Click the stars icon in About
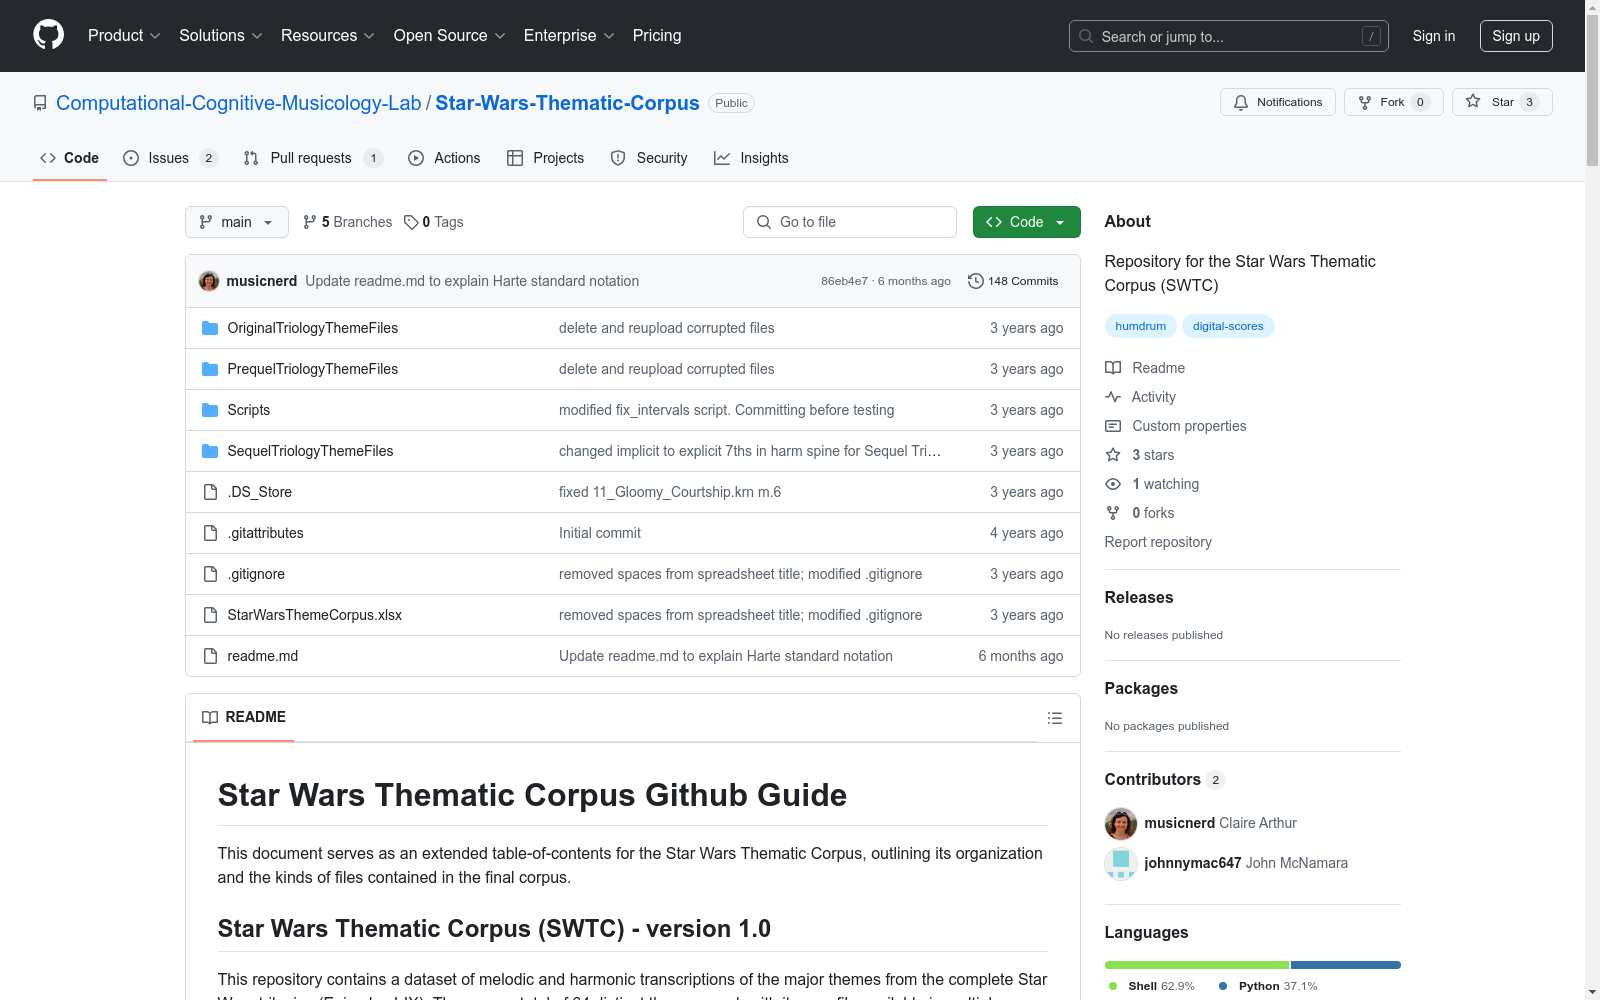Screen dimensions: 1600x1000 click(x=1113, y=455)
